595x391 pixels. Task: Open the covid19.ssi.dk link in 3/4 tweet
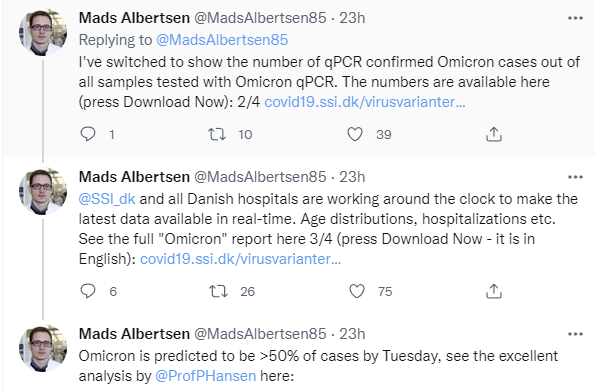(241, 259)
